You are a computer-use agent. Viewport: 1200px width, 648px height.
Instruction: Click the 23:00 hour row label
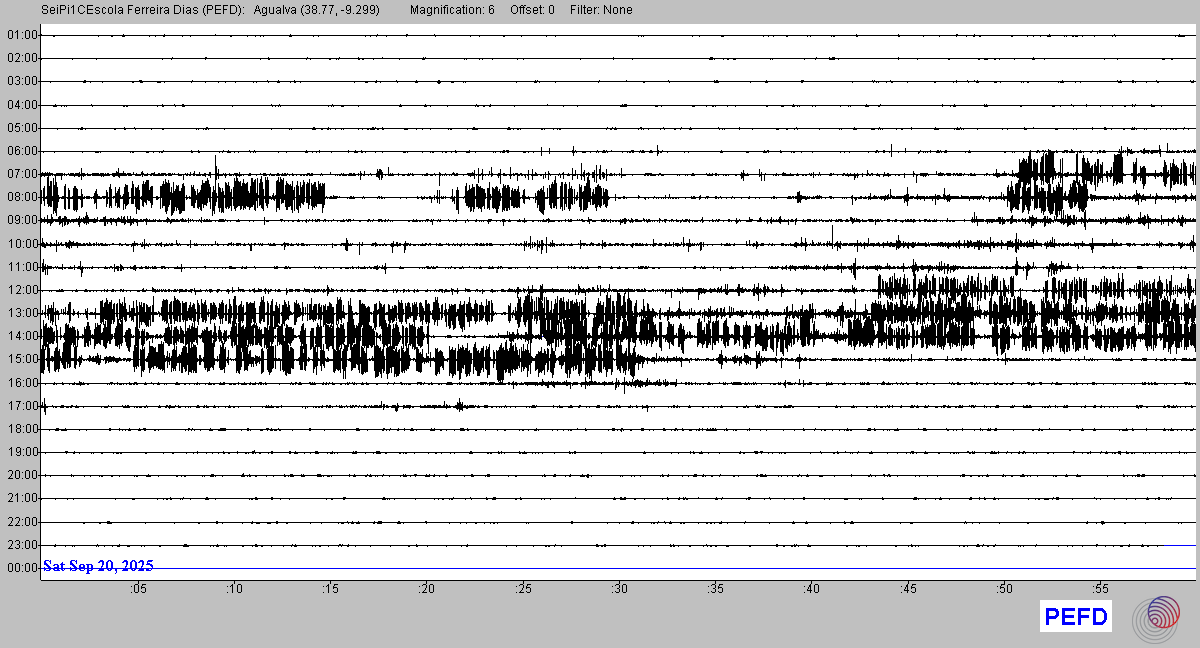22,545
